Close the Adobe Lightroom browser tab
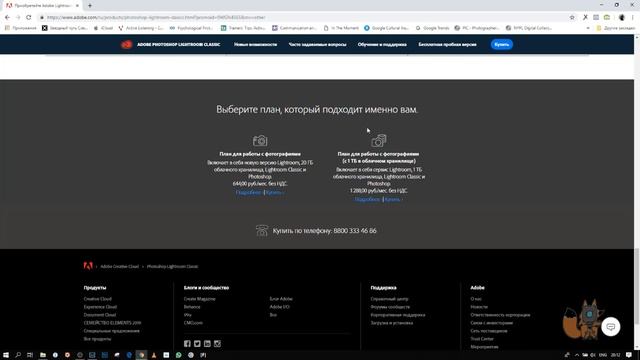Screen dimensions: 640x360 (77, 6)
